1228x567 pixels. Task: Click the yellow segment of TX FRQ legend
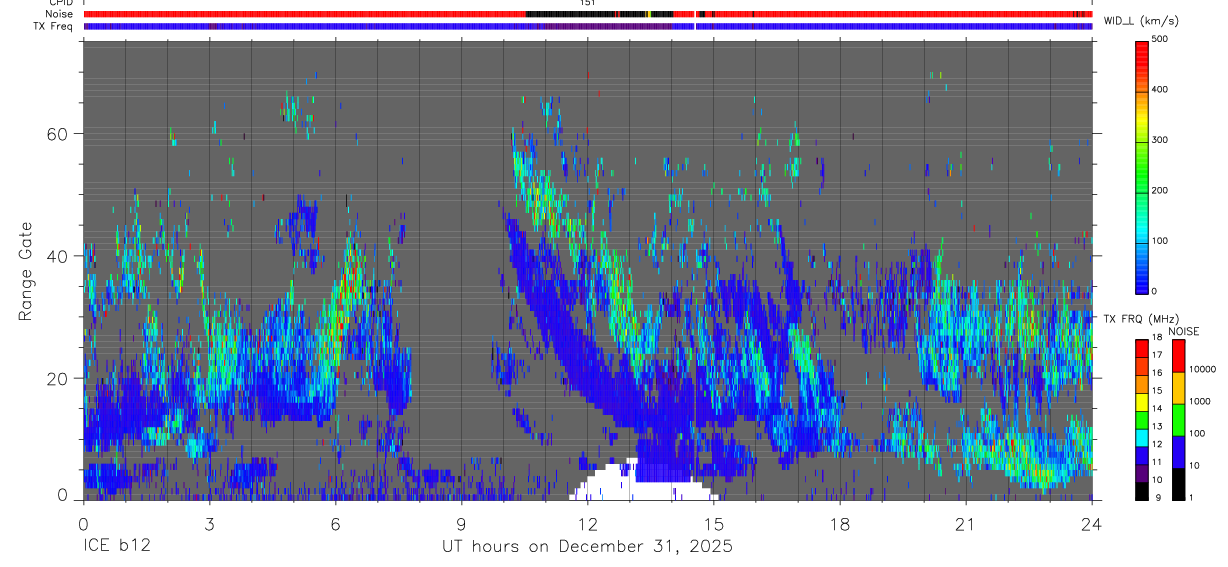point(1142,400)
